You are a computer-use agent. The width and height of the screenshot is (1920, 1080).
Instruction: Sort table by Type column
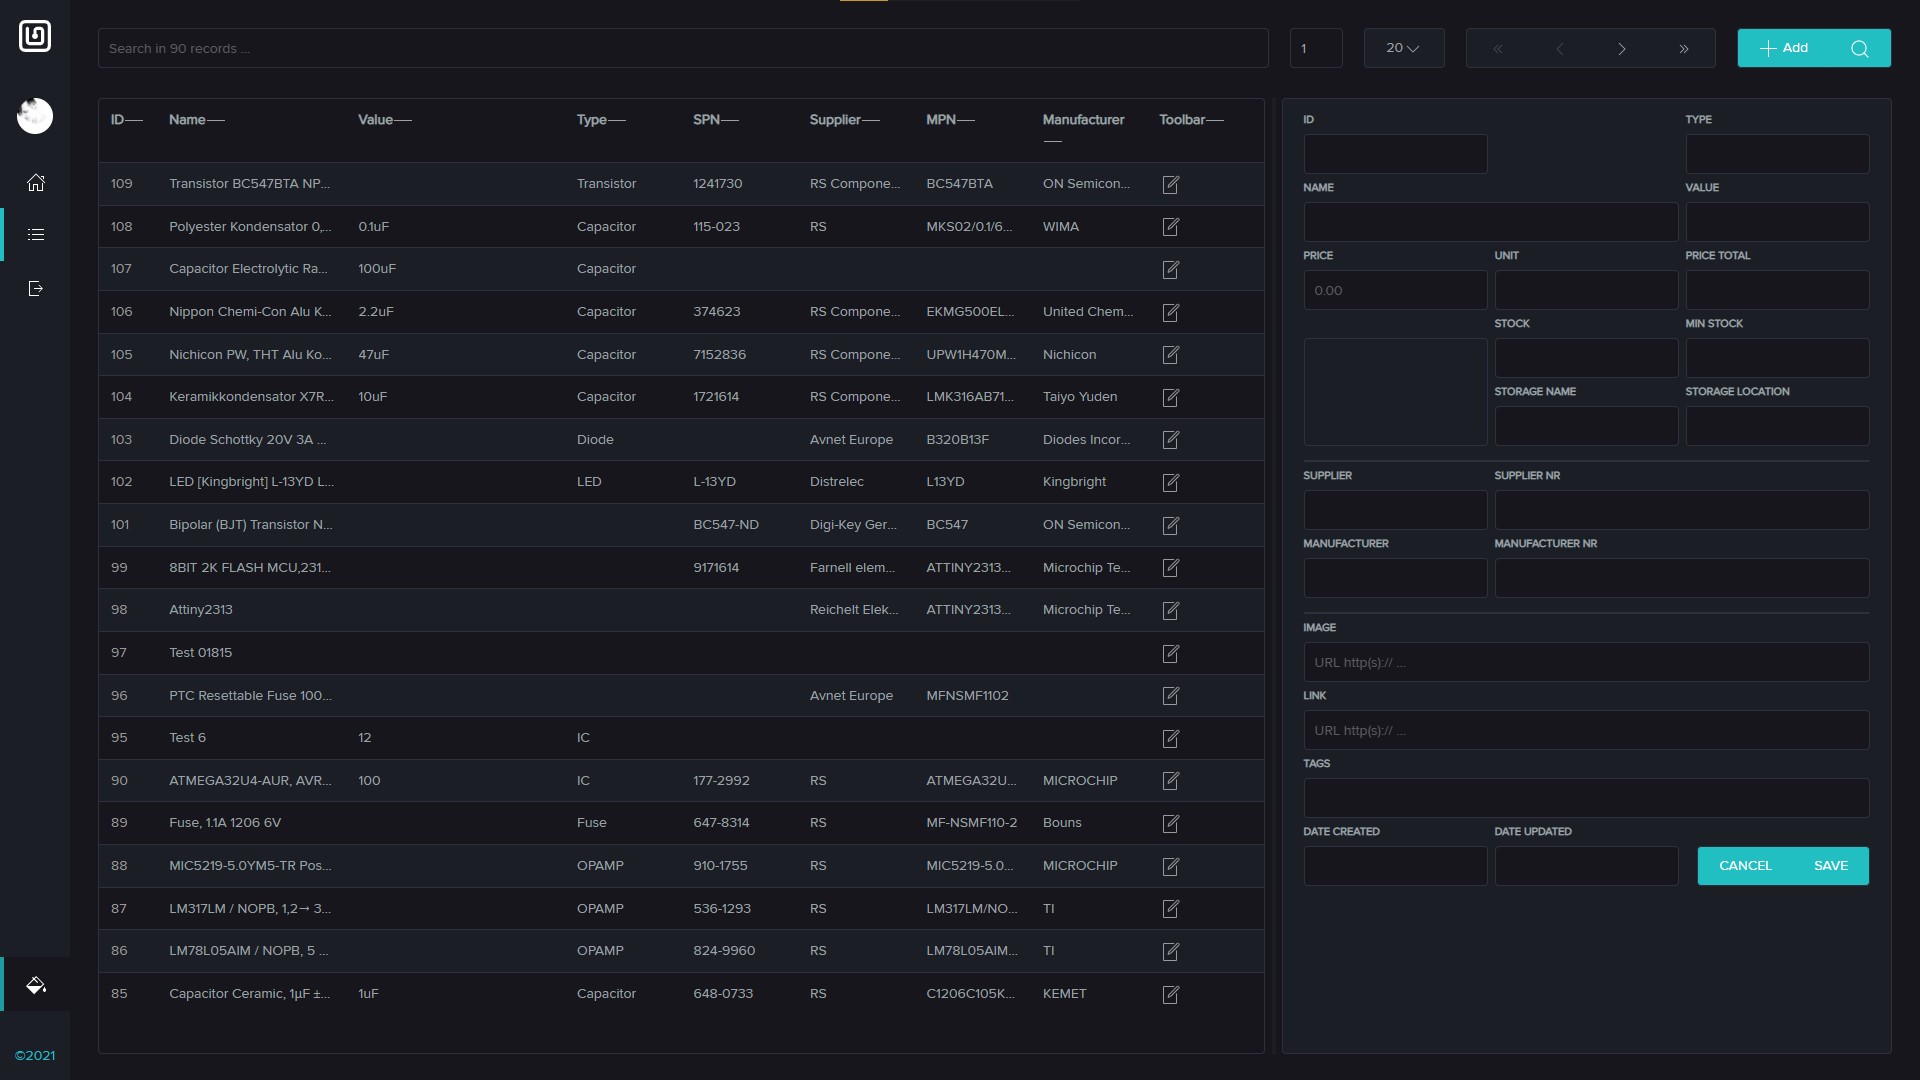[601, 120]
